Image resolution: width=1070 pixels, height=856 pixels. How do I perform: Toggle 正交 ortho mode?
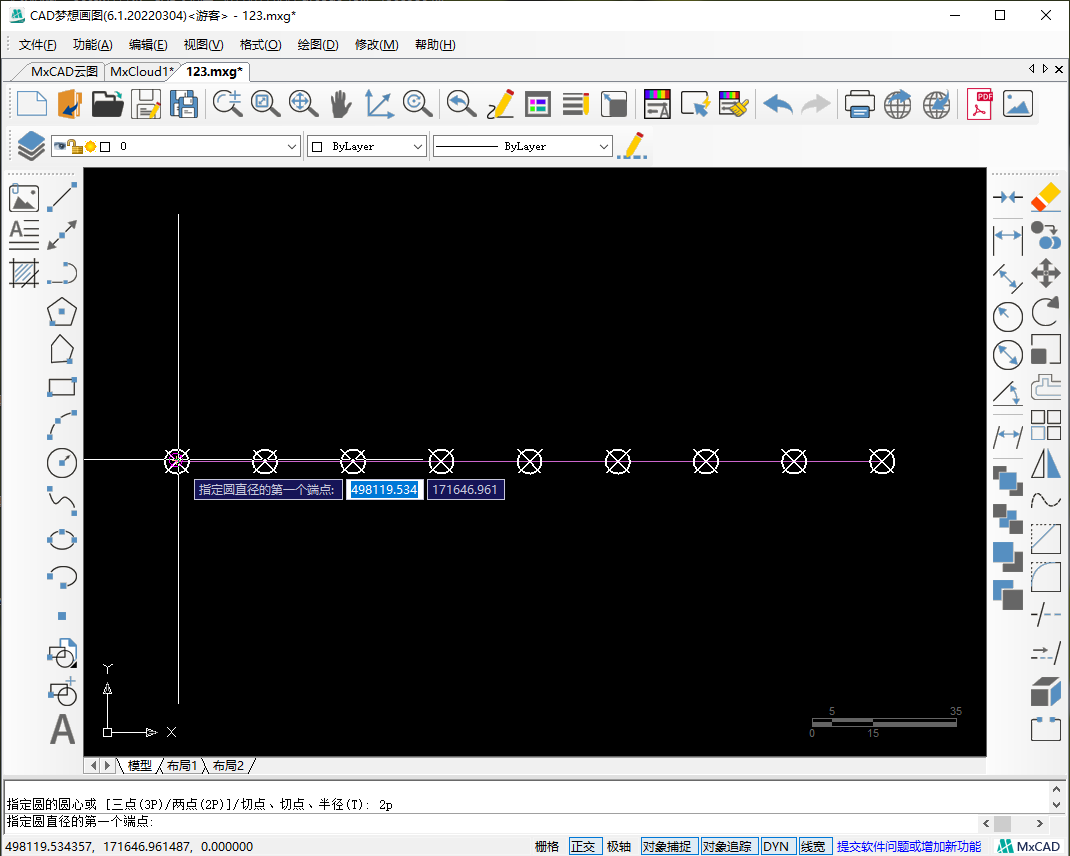[x=583, y=846]
